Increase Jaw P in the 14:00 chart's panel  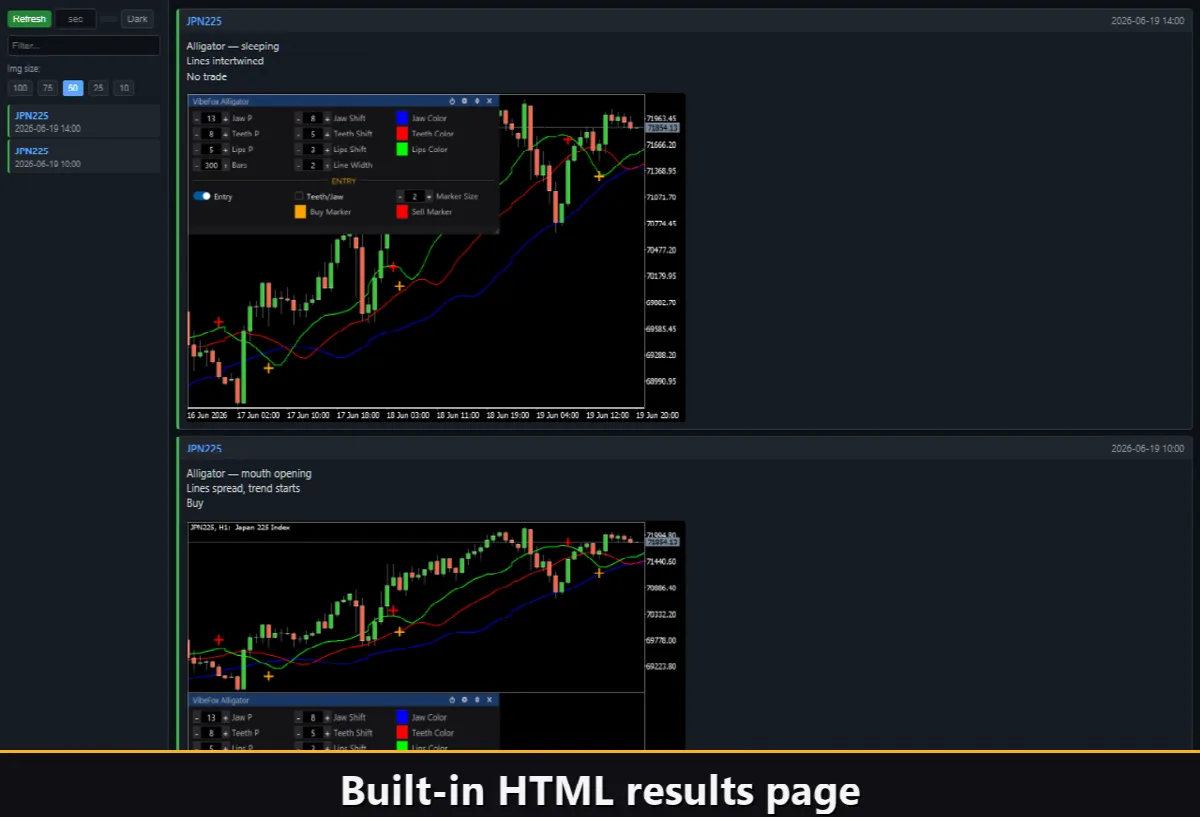click(x=225, y=119)
